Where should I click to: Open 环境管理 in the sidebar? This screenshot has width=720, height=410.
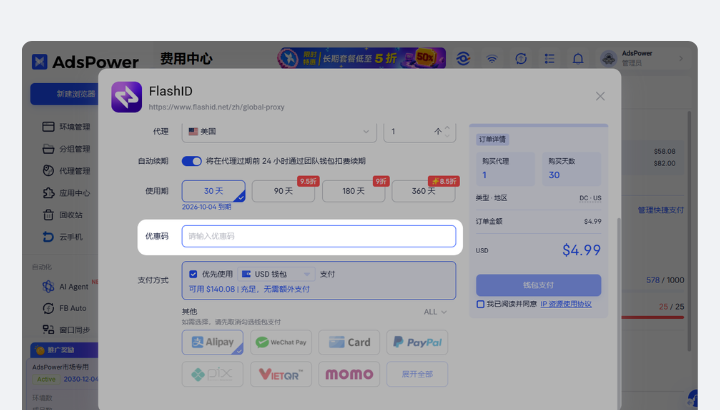(66, 127)
